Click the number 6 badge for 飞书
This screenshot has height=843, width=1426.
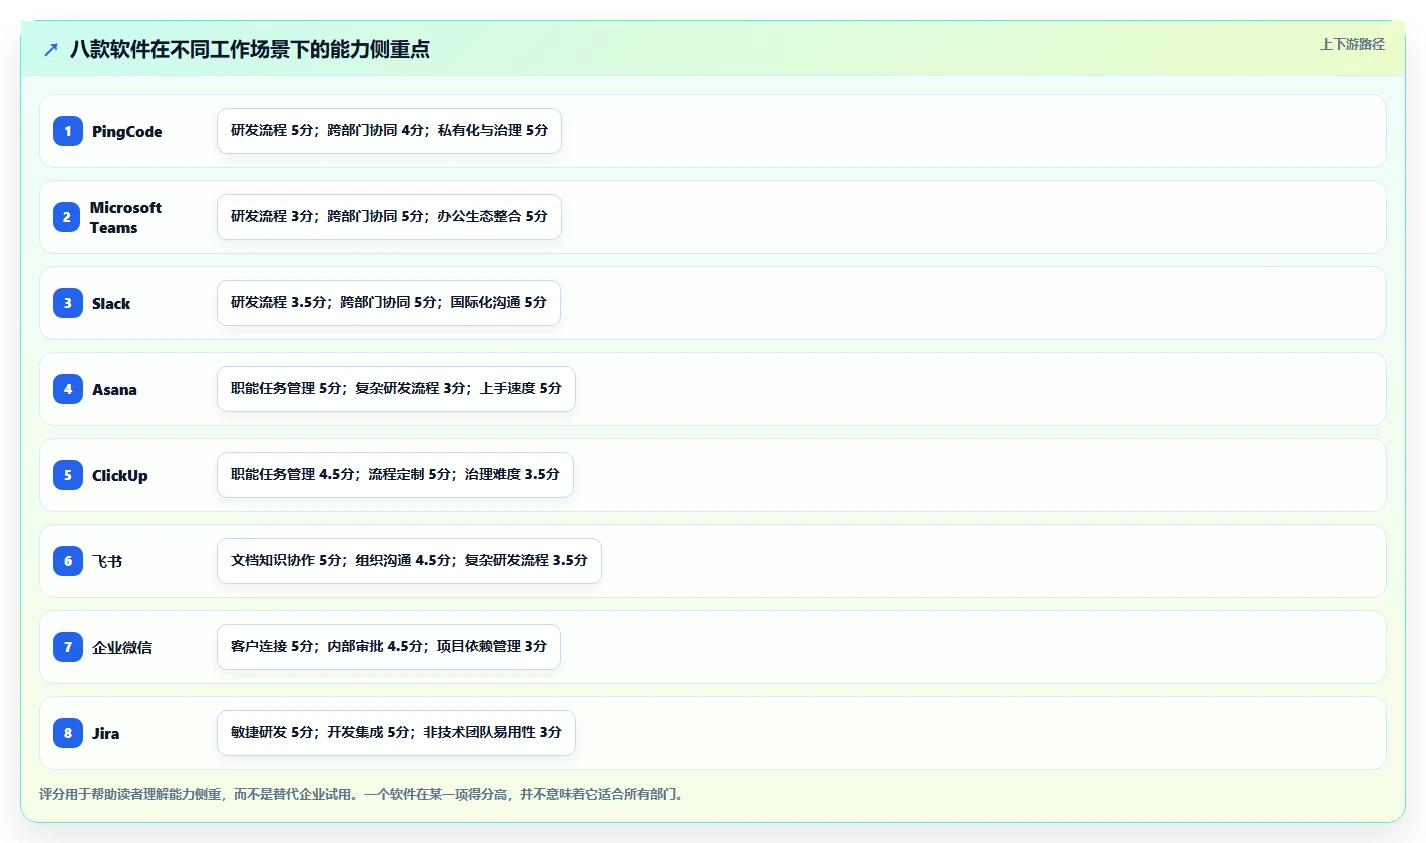68,561
